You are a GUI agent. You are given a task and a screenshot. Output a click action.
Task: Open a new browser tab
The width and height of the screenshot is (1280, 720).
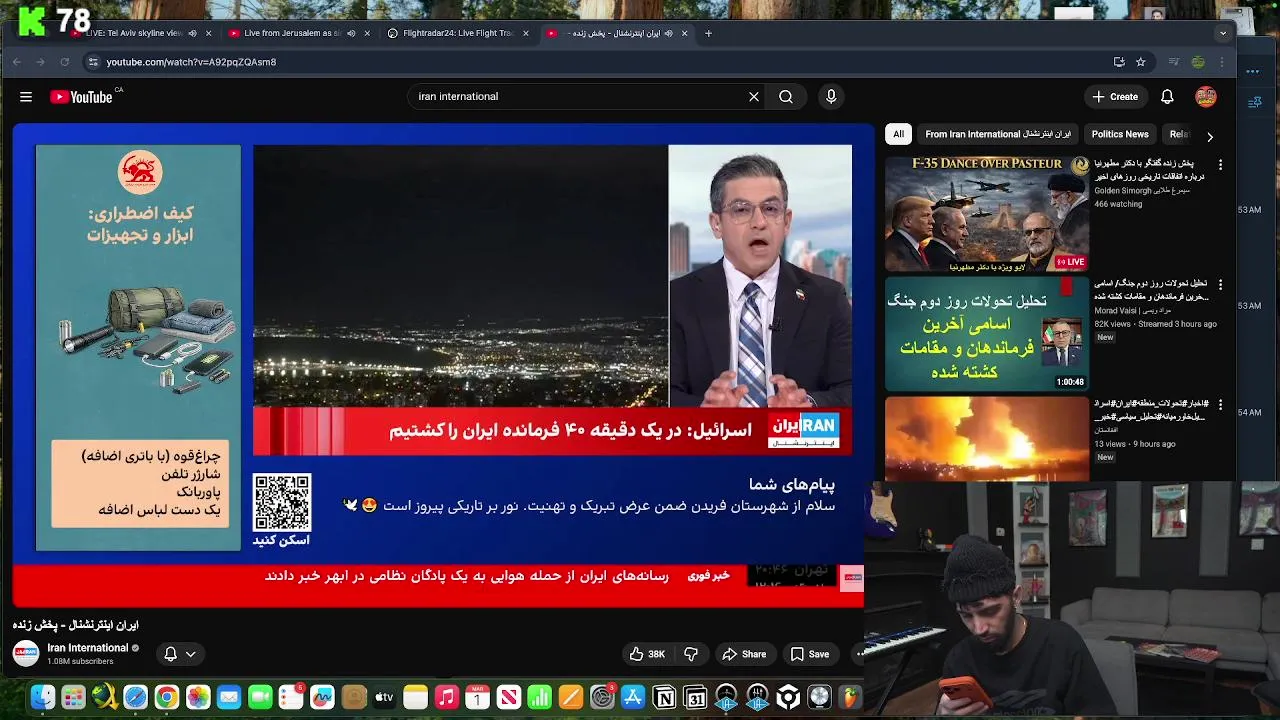708,33
